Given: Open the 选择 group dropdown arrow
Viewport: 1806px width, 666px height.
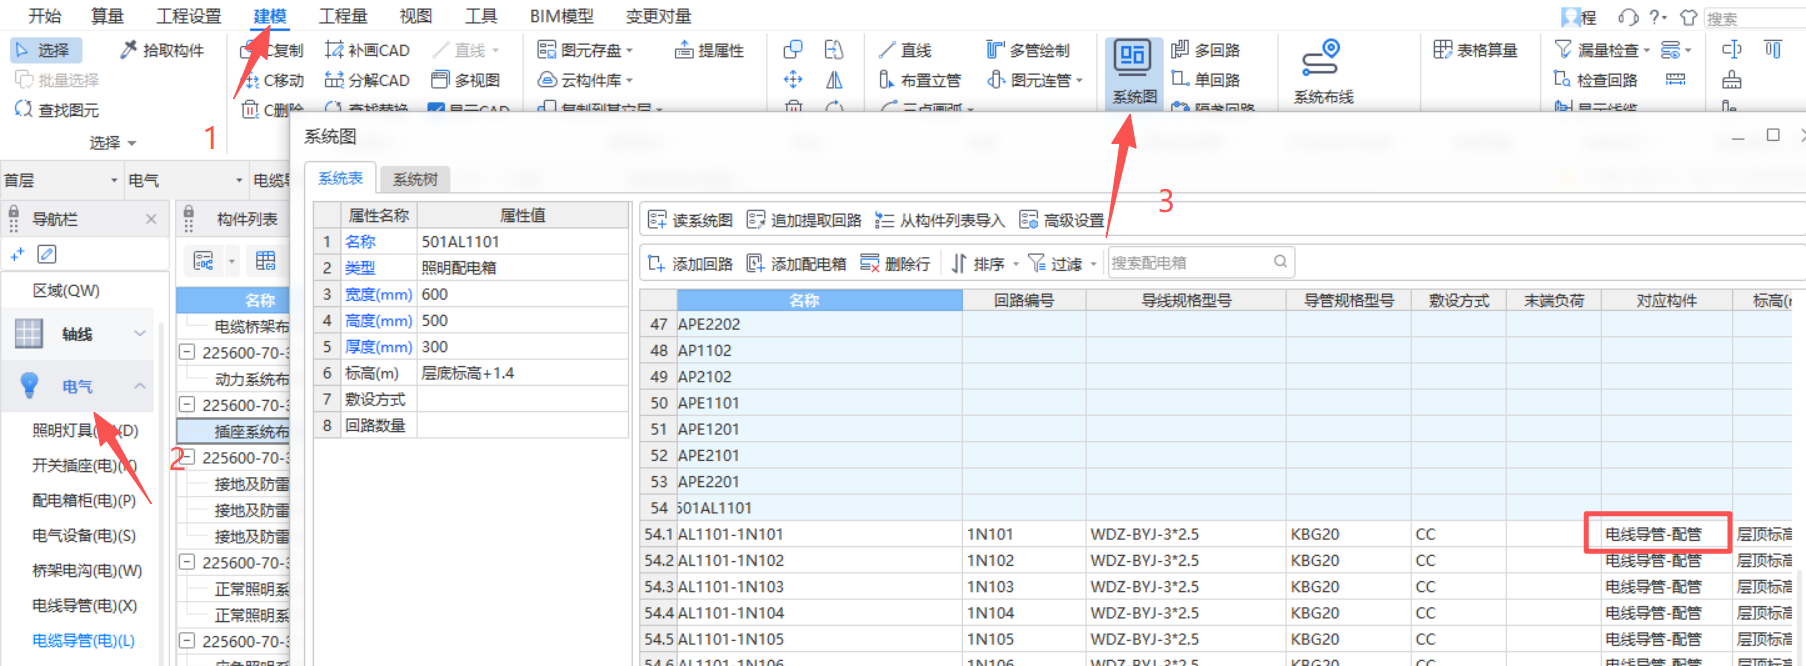Looking at the screenshot, I should (132, 143).
